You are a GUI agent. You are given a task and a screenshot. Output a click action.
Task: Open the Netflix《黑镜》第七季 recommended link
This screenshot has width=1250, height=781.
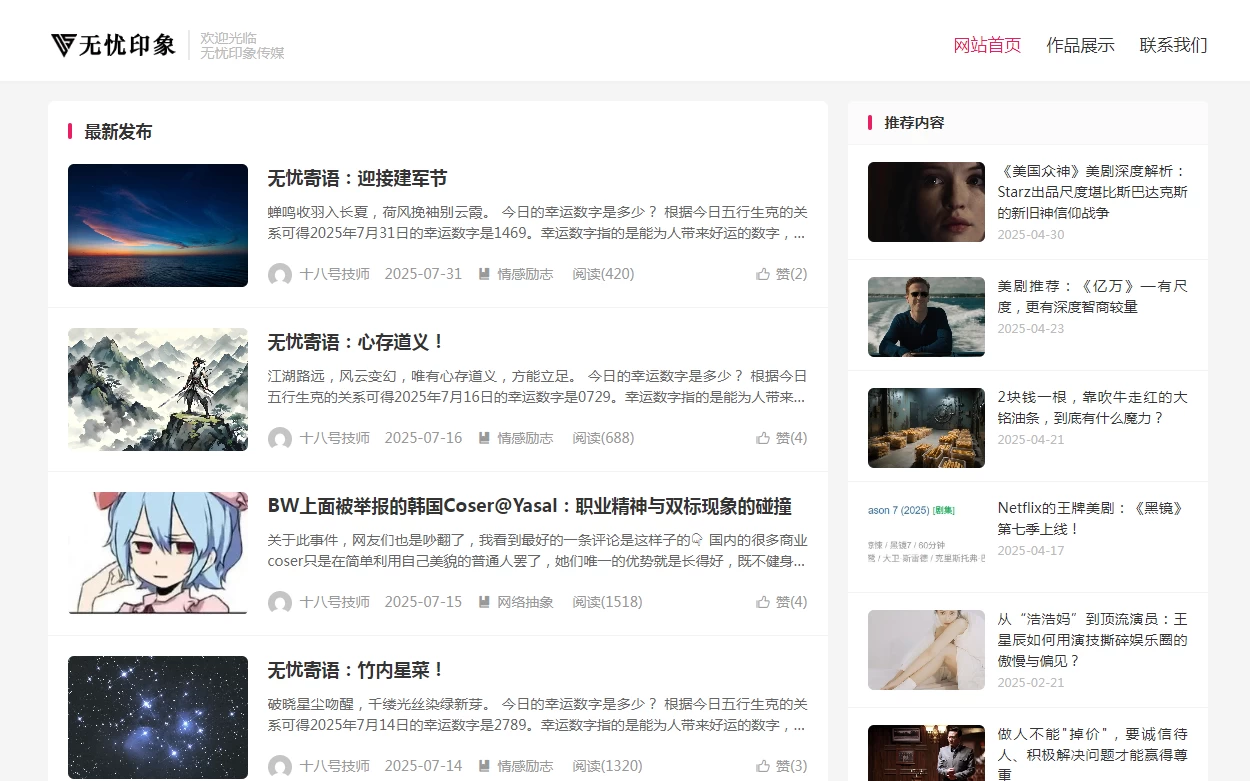(1090, 520)
